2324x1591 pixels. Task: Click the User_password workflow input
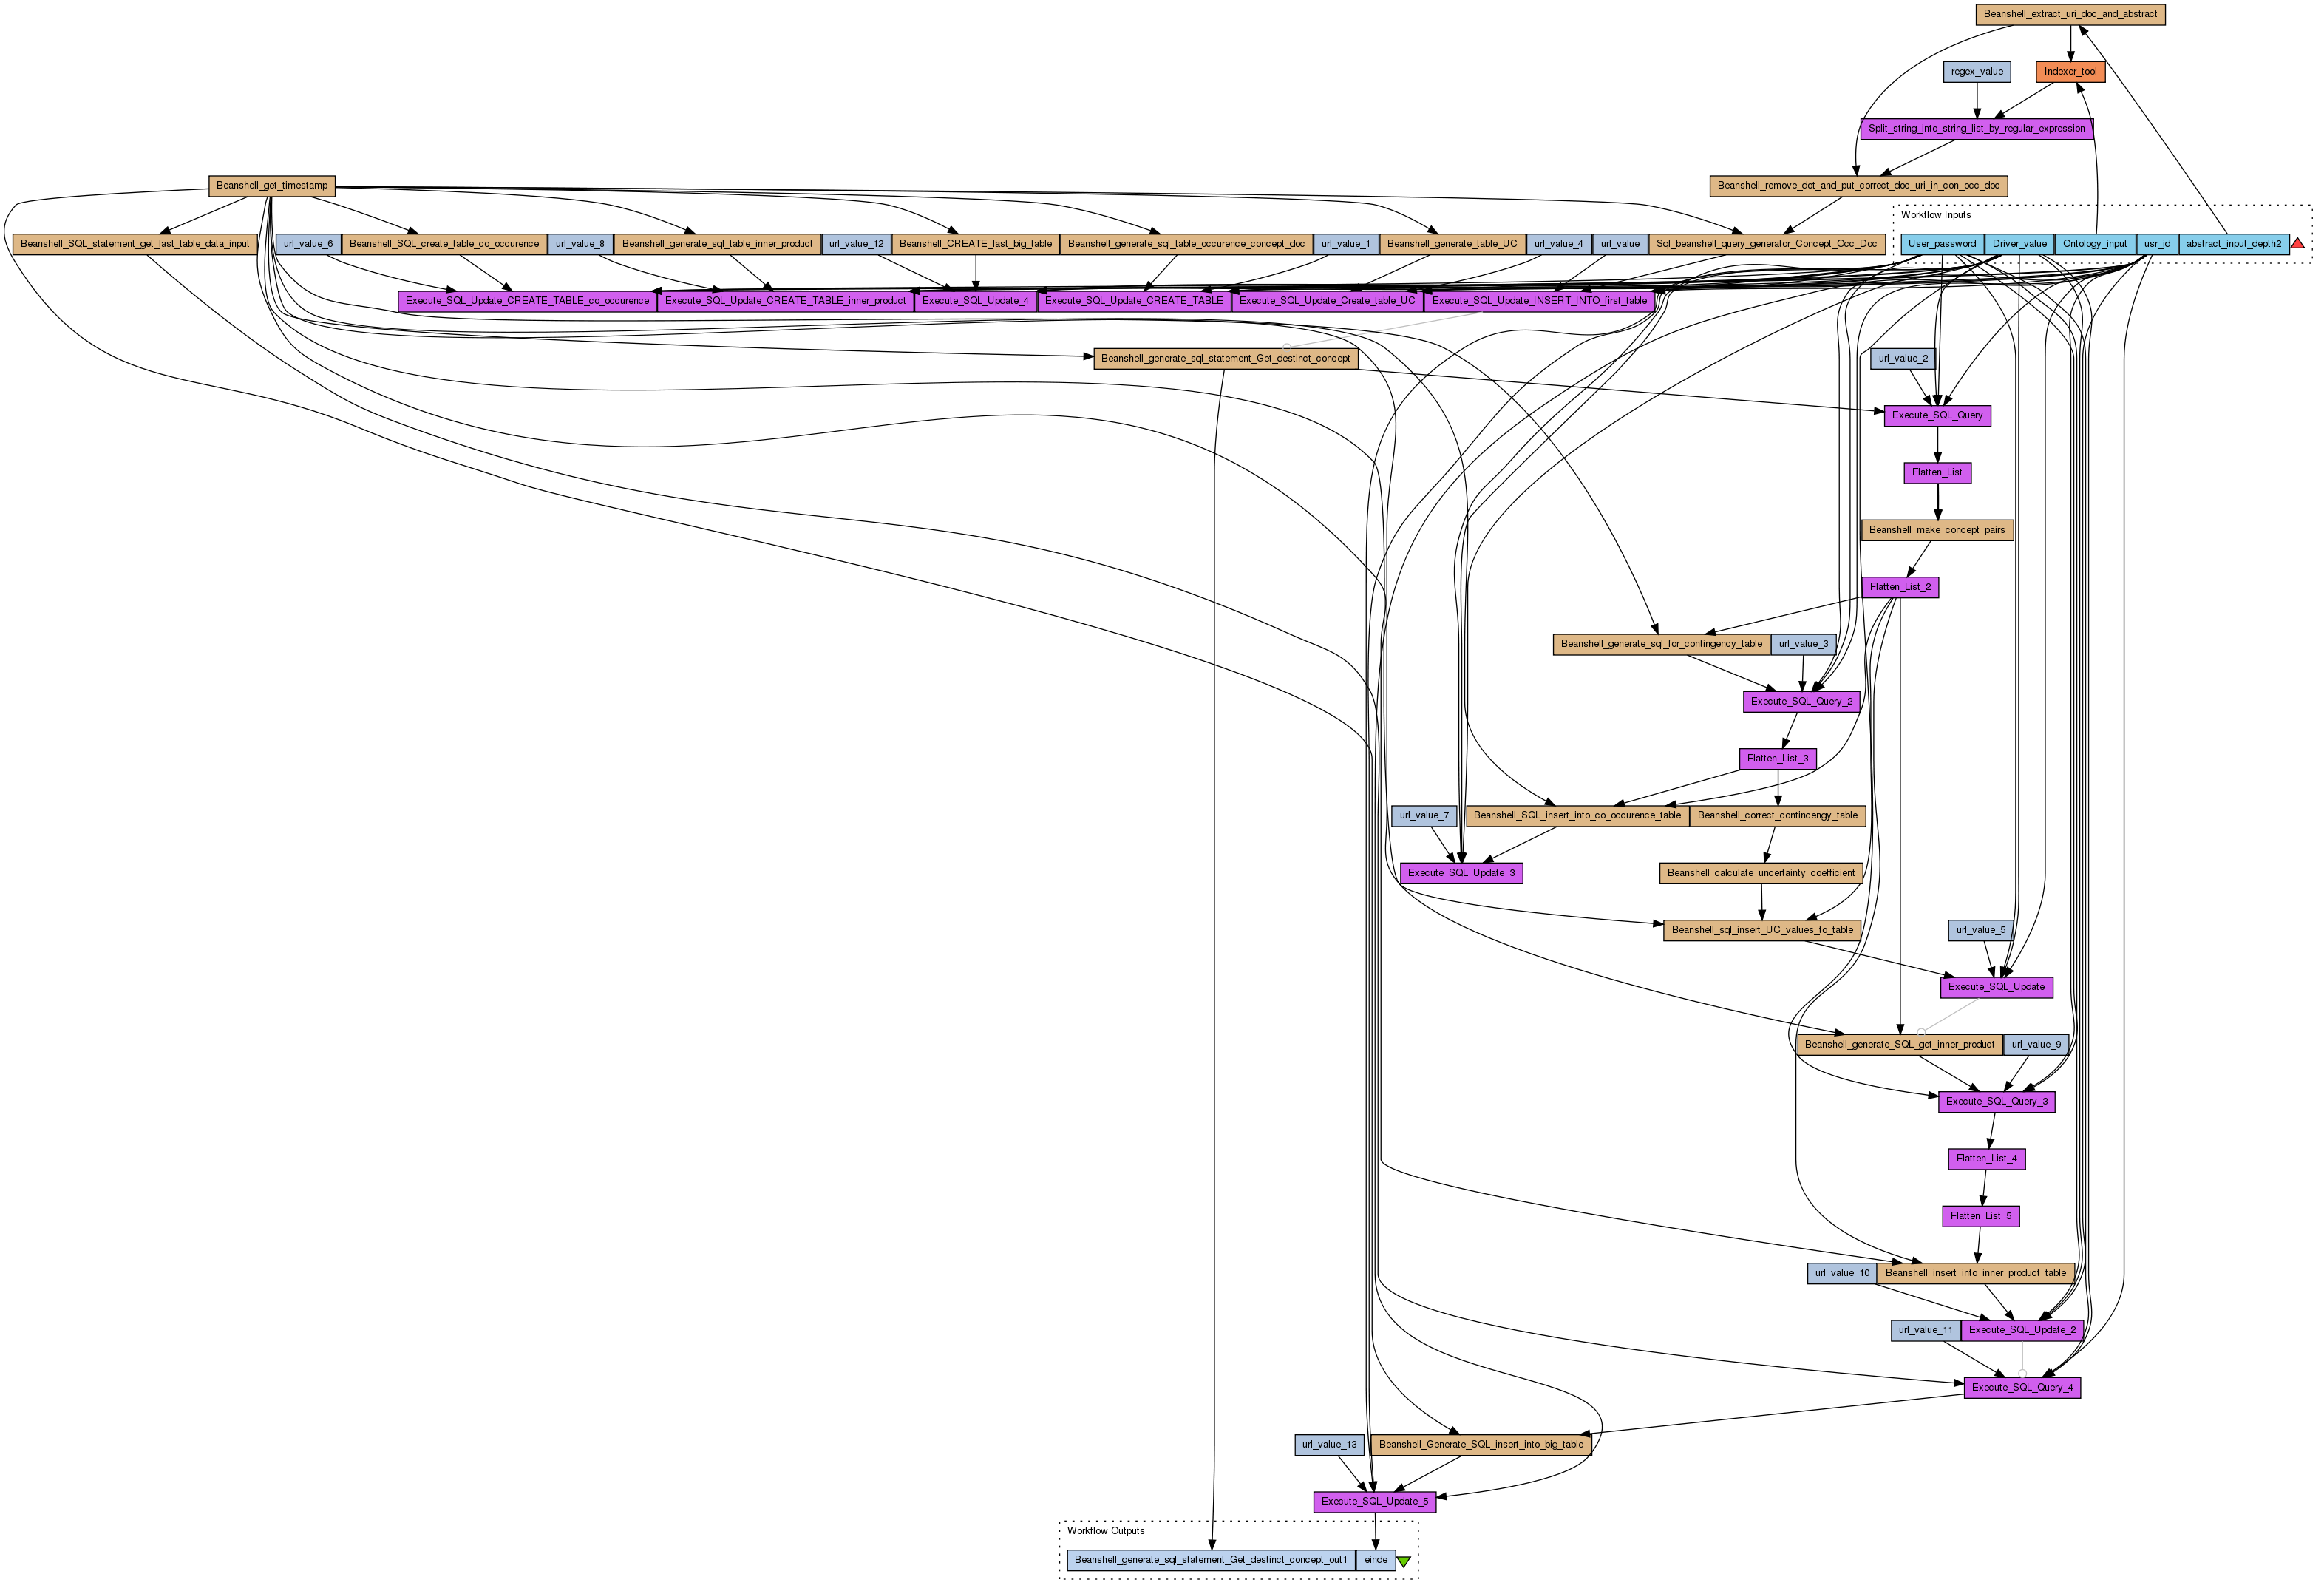point(1942,244)
